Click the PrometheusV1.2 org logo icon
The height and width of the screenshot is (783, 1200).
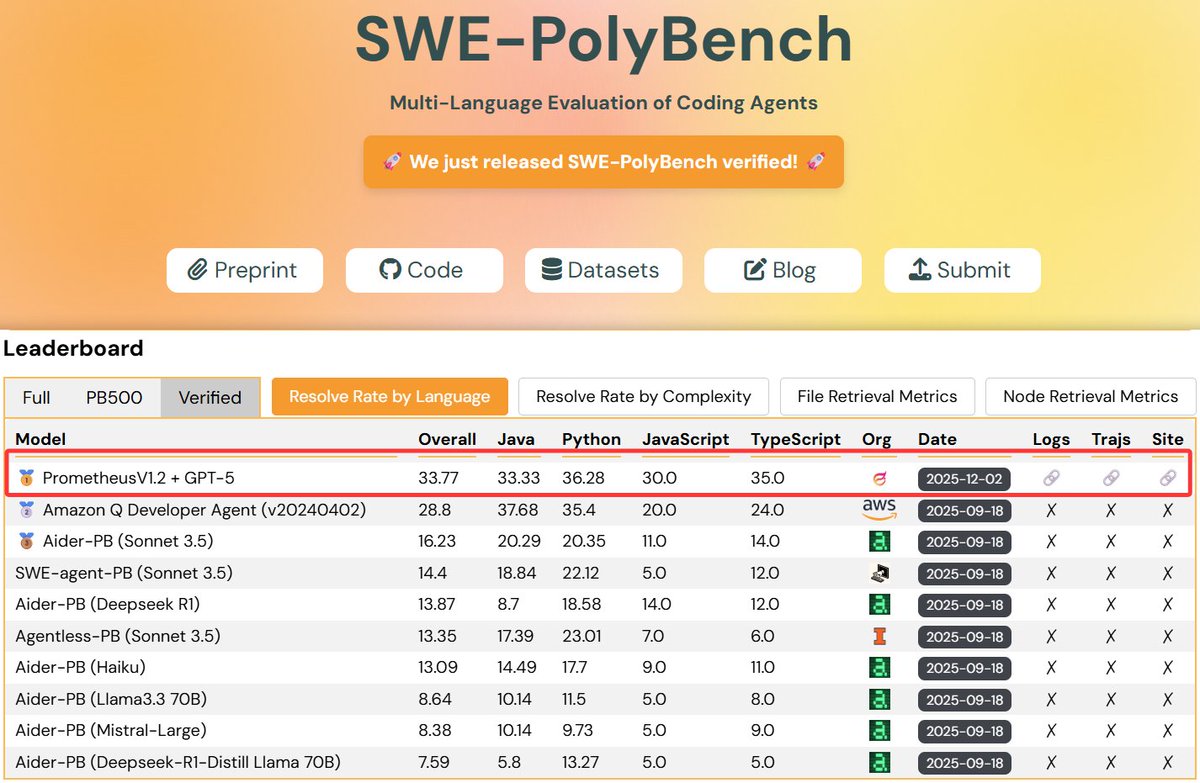coord(879,479)
